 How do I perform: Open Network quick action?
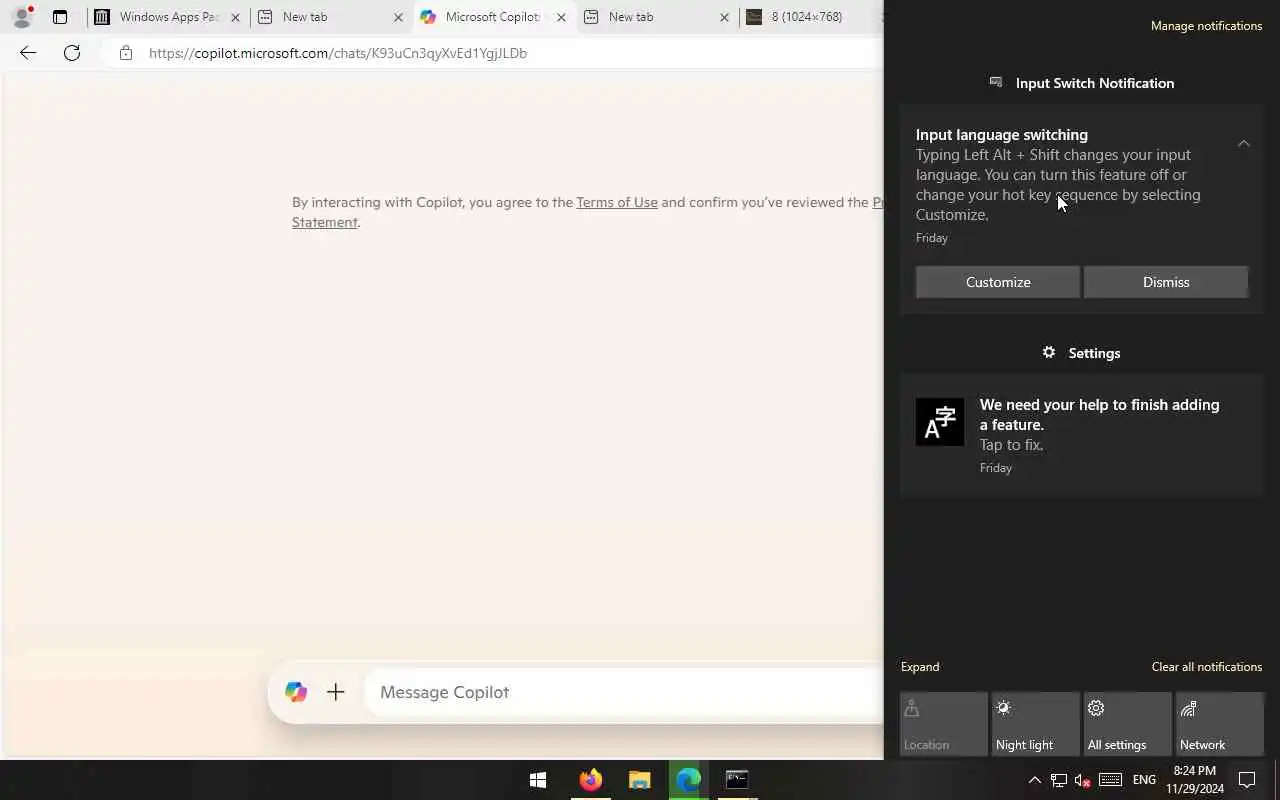tap(1220, 724)
